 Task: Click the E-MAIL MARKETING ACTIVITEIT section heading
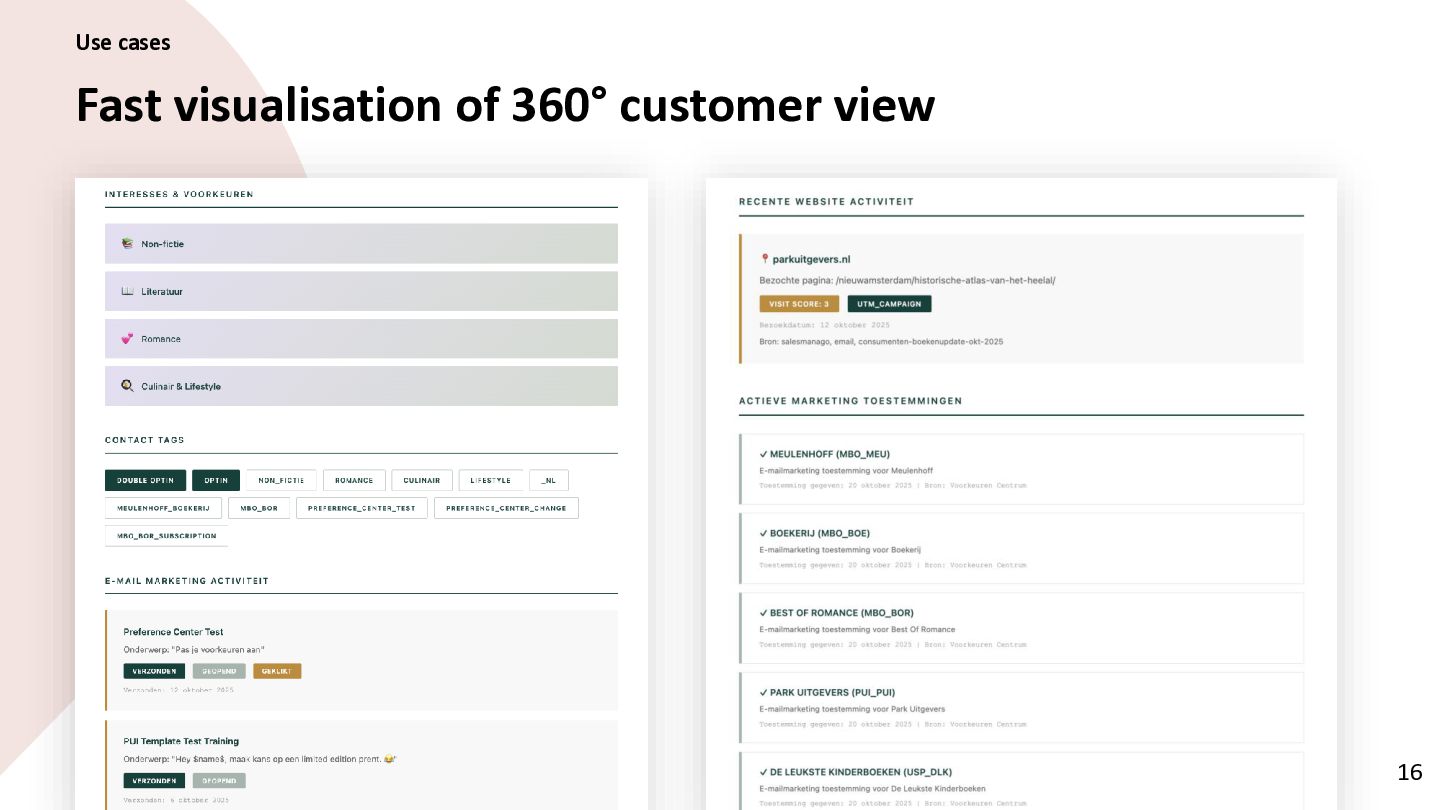187,581
